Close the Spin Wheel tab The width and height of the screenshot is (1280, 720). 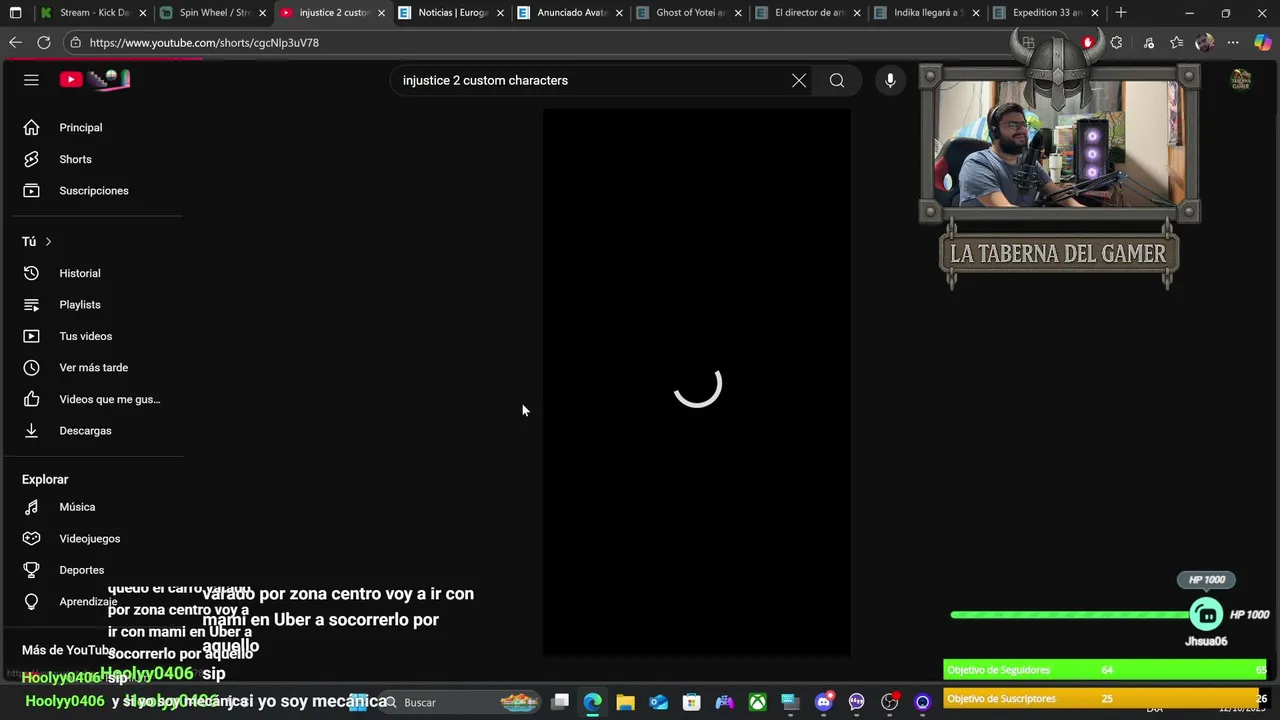click(263, 13)
